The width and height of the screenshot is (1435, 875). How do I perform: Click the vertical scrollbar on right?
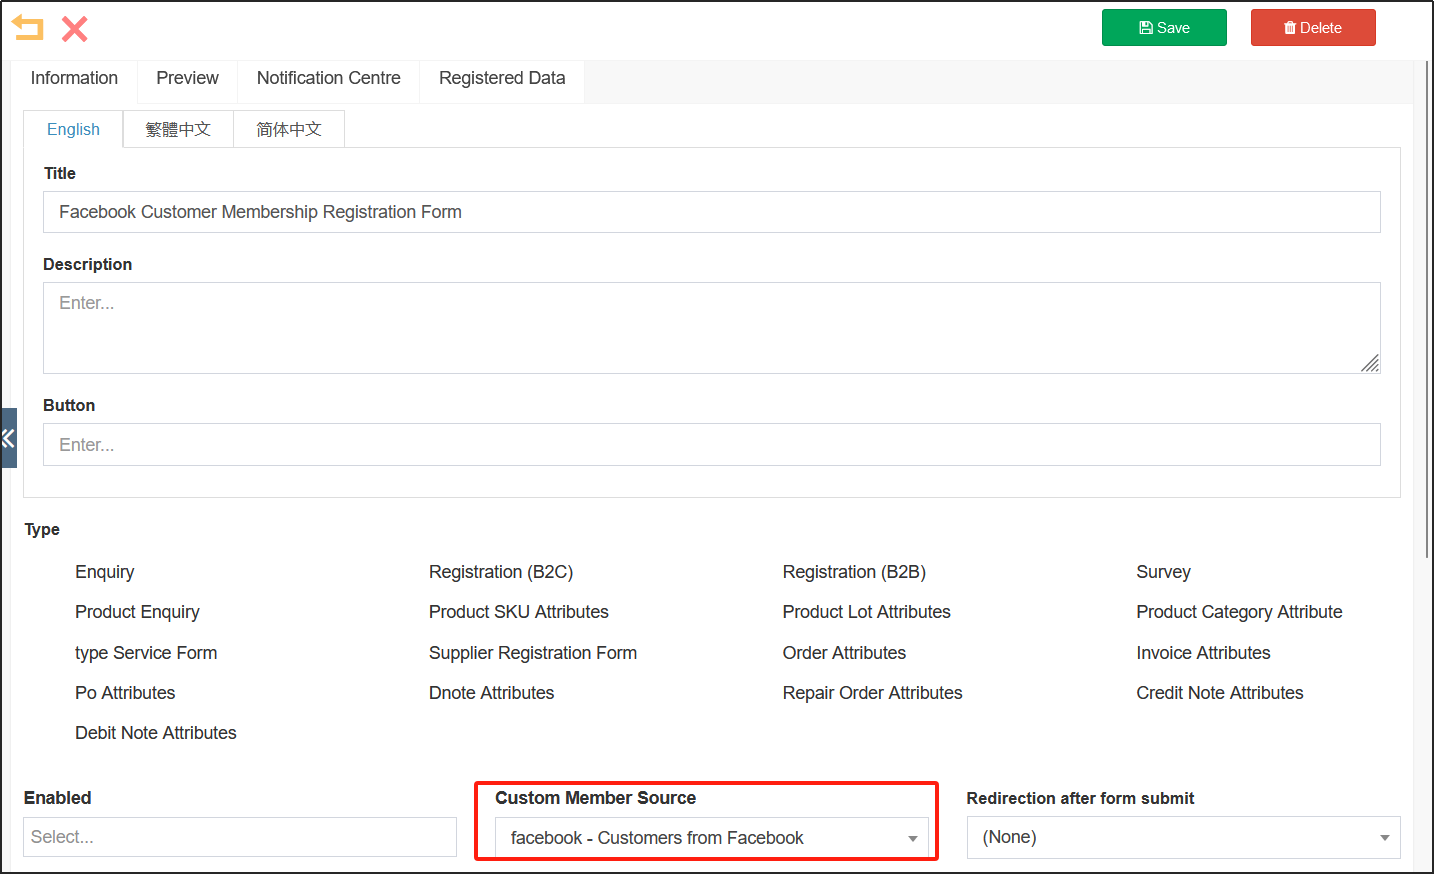coord(1427,300)
